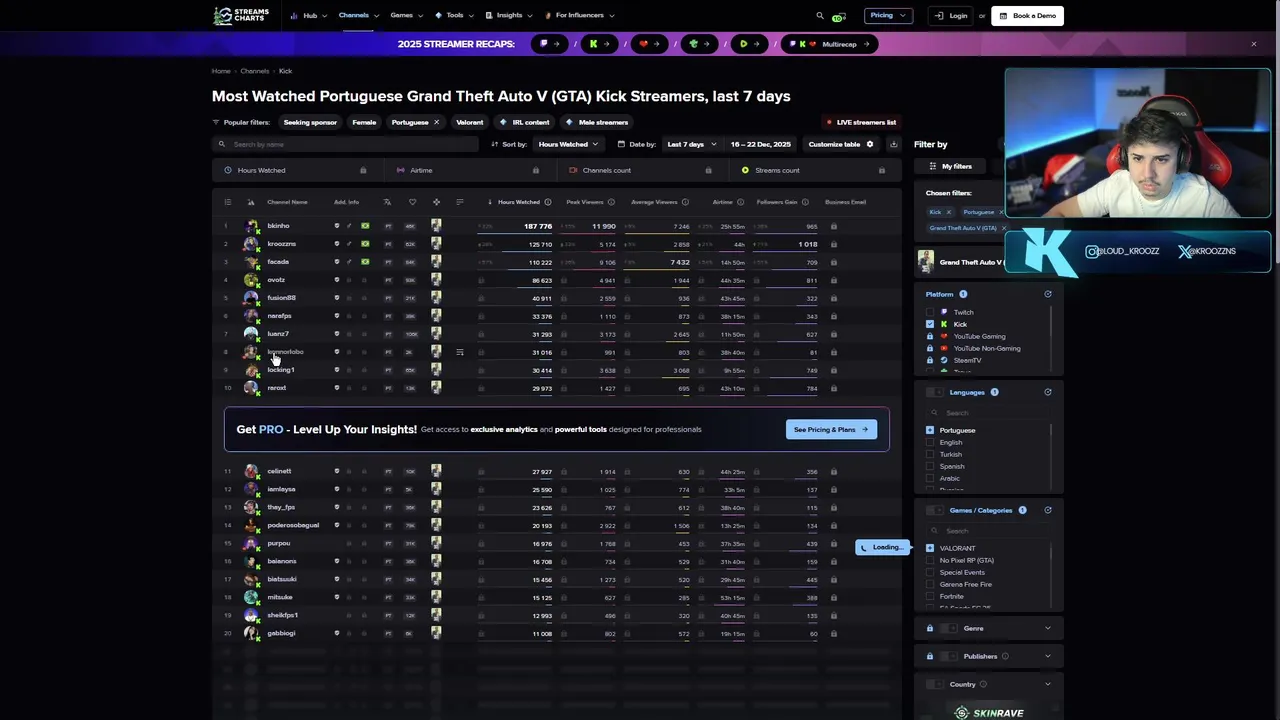Open the Pricing dropdown
Image resolution: width=1280 pixels, height=720 pixels.
[888, 15]
